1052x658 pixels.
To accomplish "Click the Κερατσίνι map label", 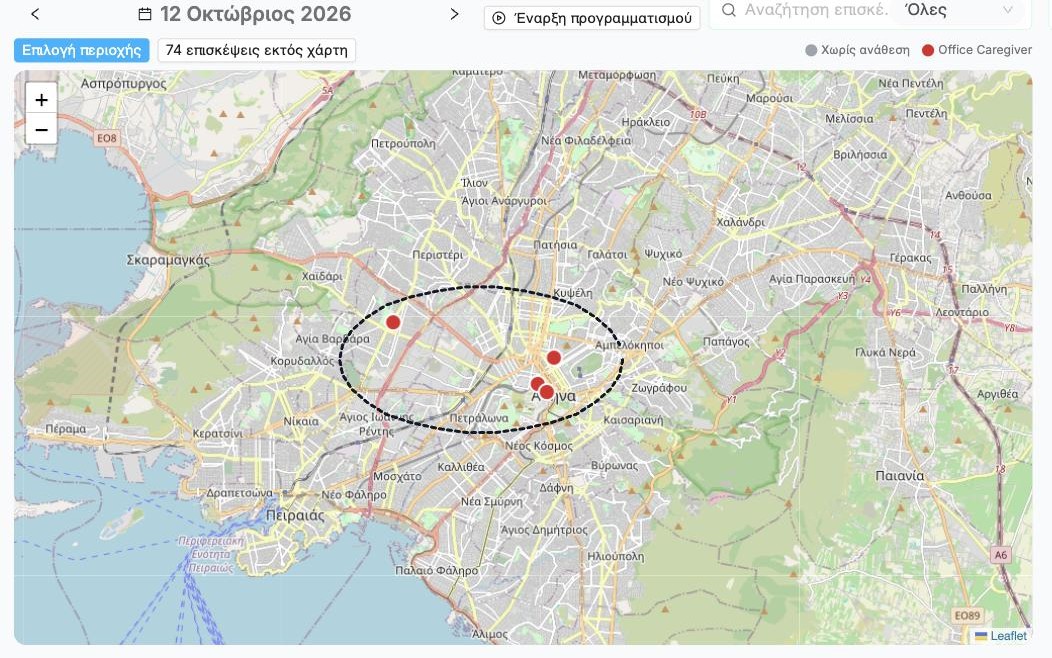I will (x=218, y=433).
